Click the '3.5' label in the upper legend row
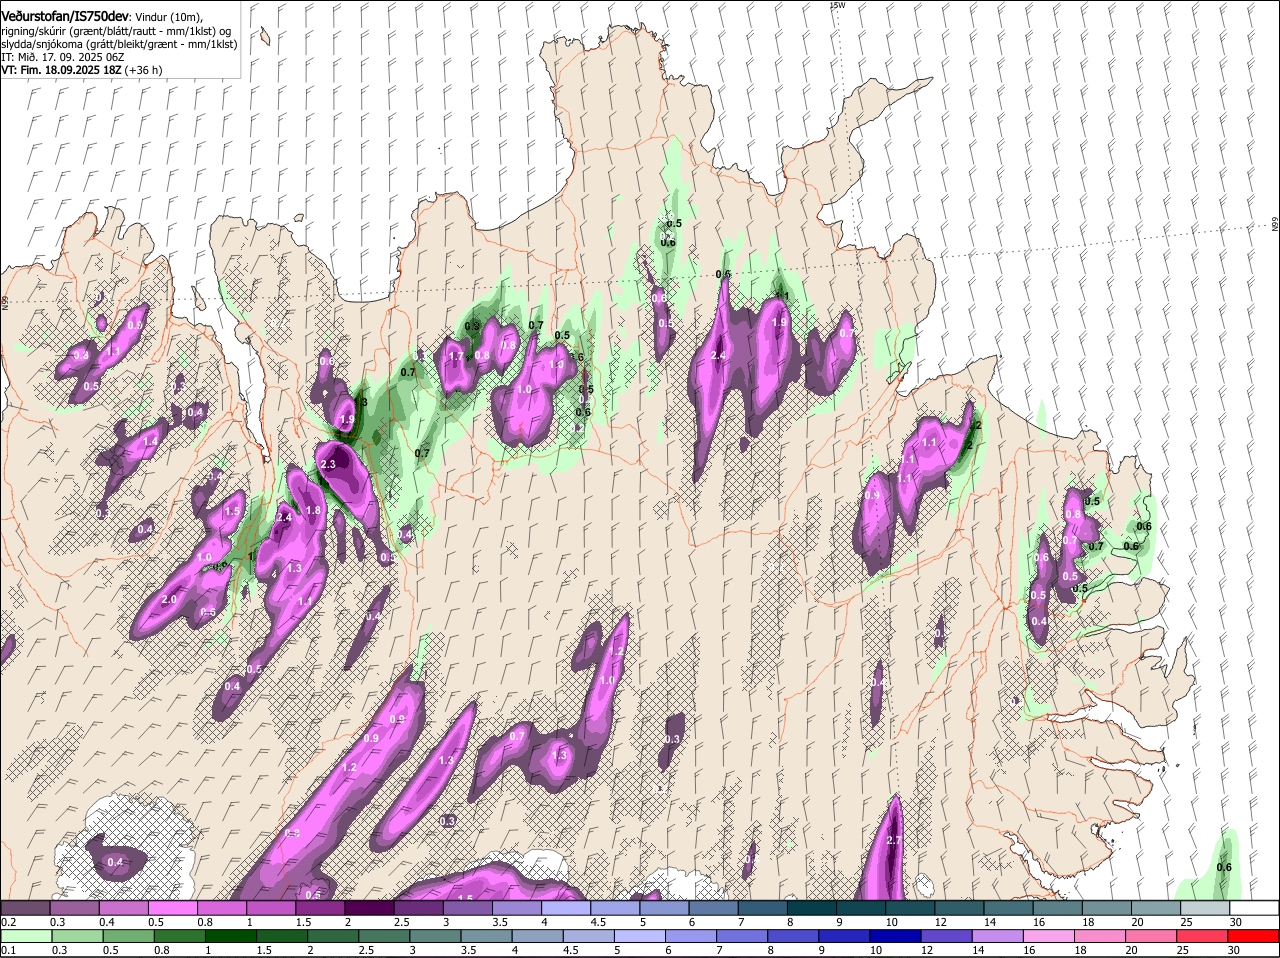The width and height of the screenshot is (1280, 958). coord(500,922)
